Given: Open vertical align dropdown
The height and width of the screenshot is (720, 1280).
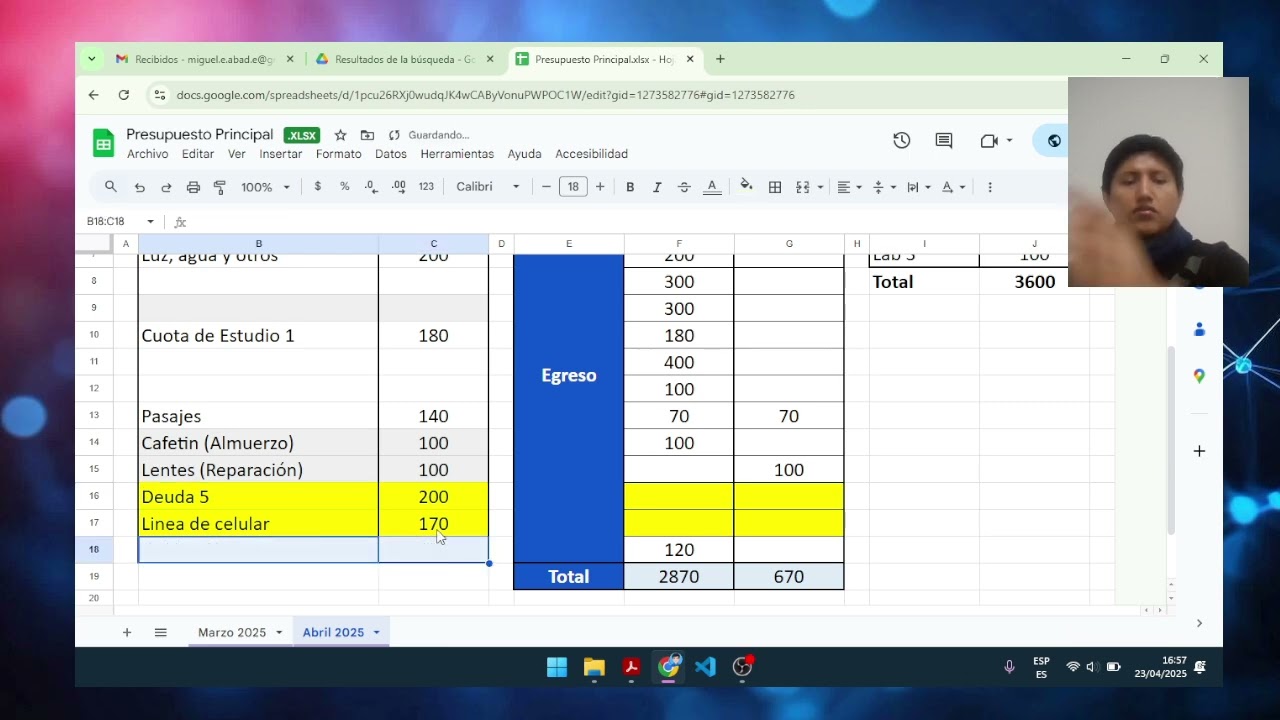Looking at the screenshot, I should pyautogui.click(x=884, y=187).
